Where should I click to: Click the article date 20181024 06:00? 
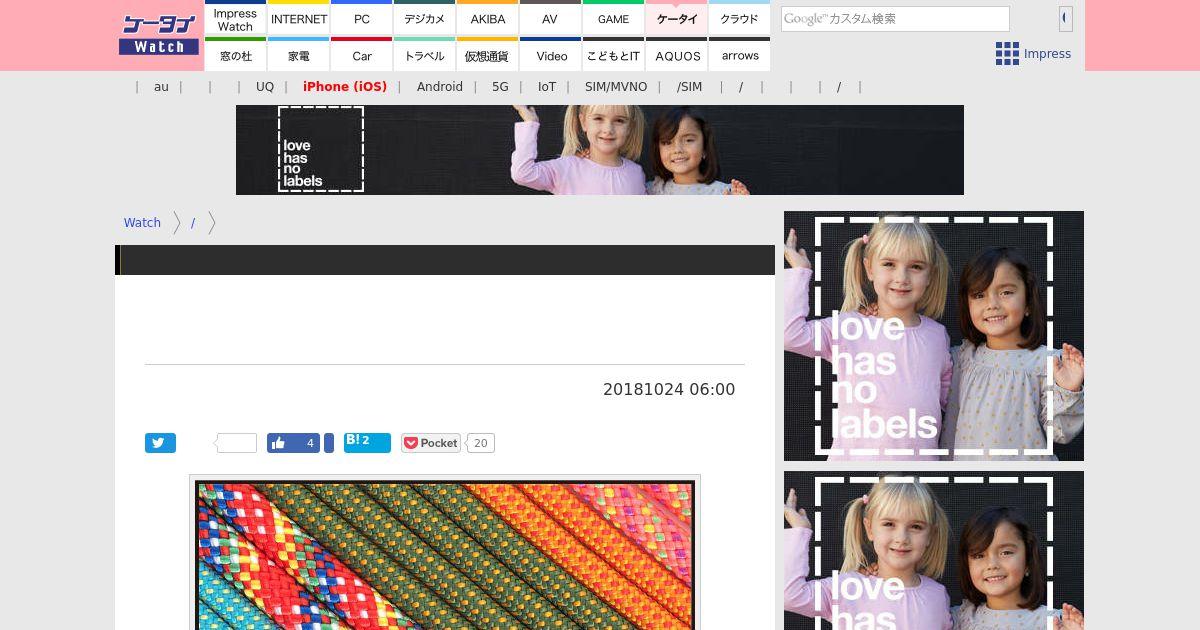tap(669, 390)
